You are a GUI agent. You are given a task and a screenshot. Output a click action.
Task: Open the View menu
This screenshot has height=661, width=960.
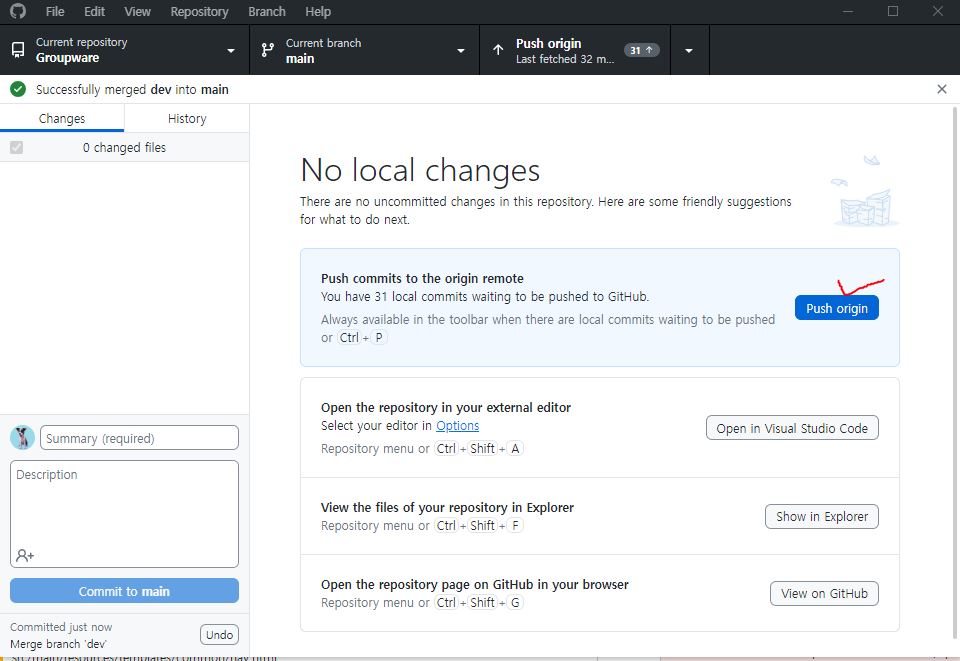tap(137, 12)
